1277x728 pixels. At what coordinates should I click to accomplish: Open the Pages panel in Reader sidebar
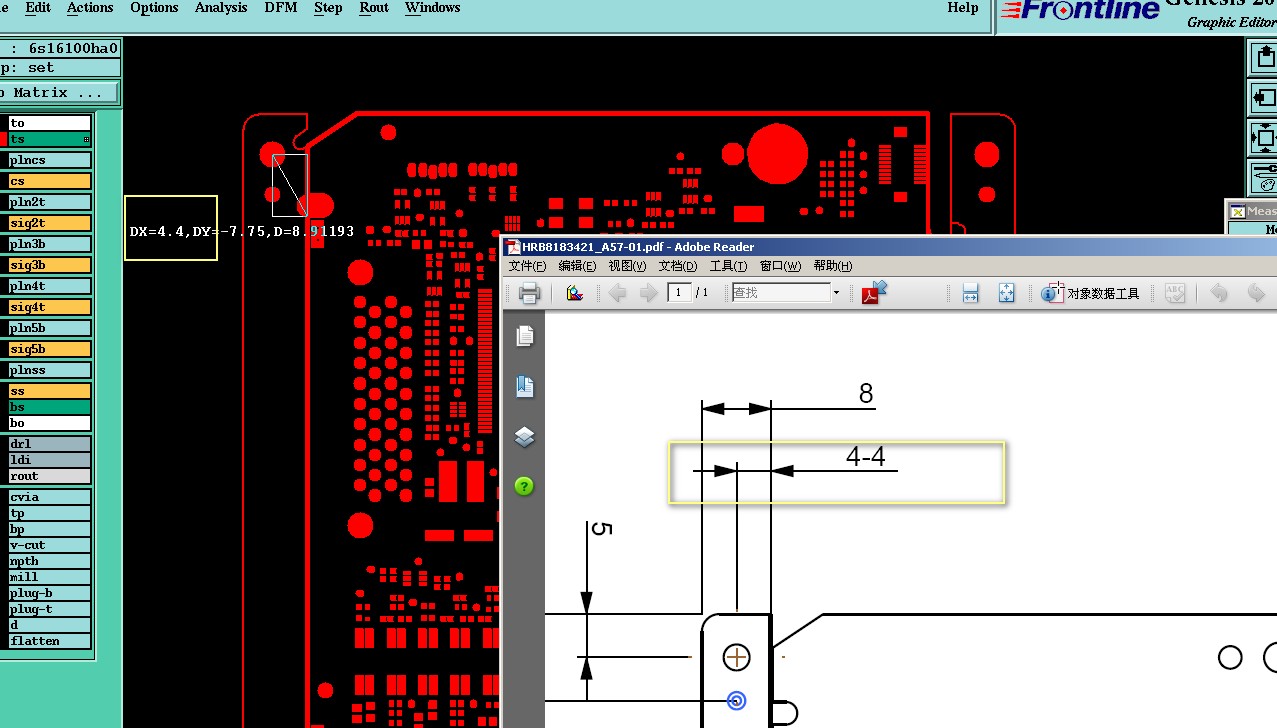525,336
